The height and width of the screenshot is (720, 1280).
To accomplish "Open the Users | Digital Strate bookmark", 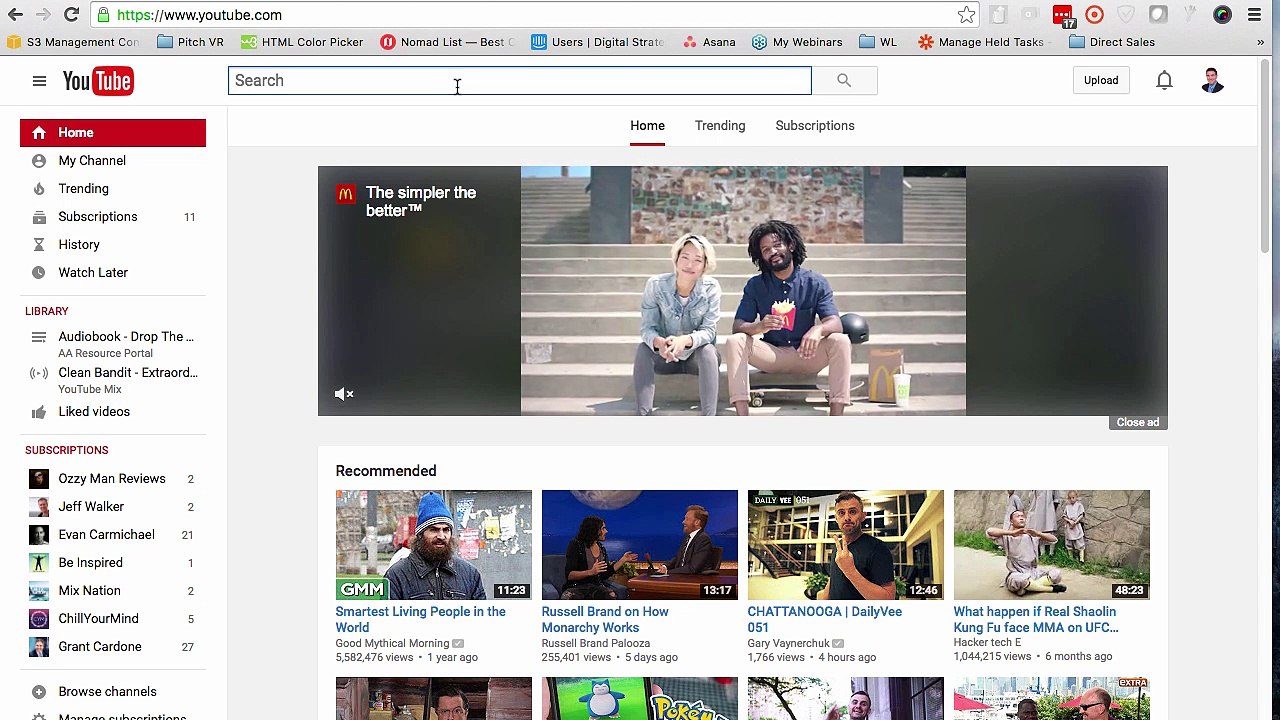I will tap(597, 42).
